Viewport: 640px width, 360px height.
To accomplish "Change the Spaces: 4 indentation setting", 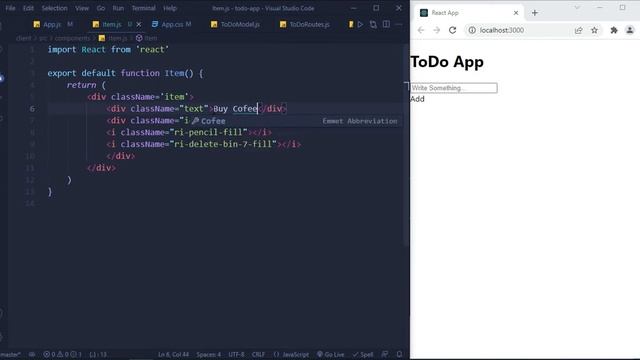I will (208, 354).
